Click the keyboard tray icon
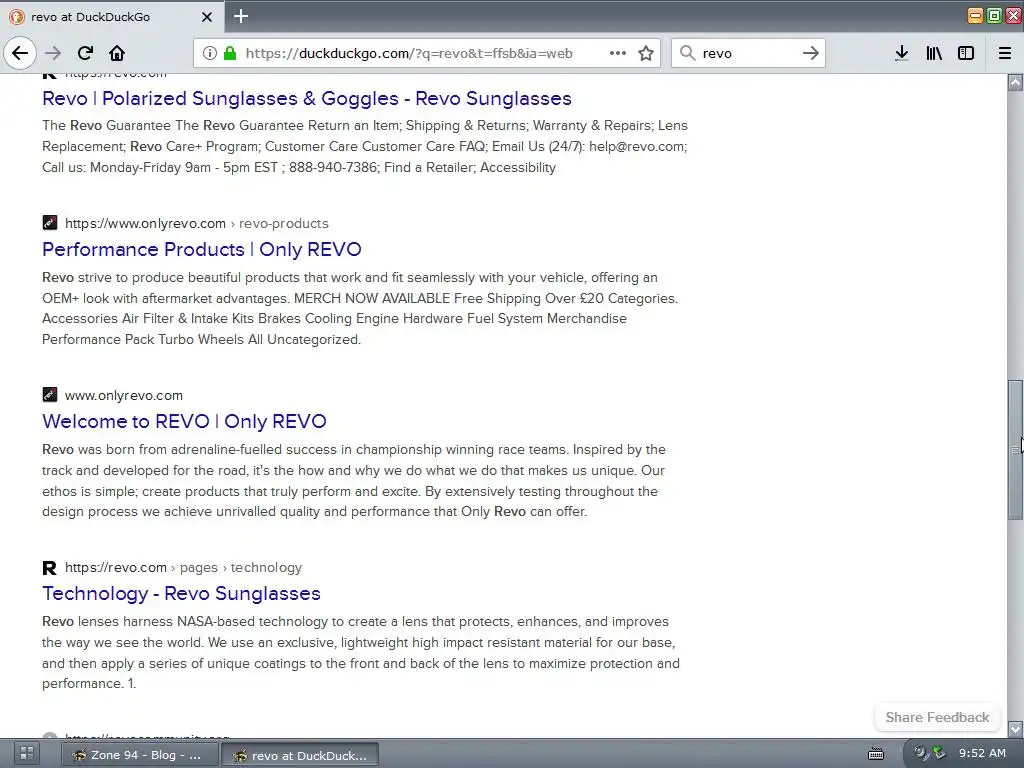 tap(876, 754)
